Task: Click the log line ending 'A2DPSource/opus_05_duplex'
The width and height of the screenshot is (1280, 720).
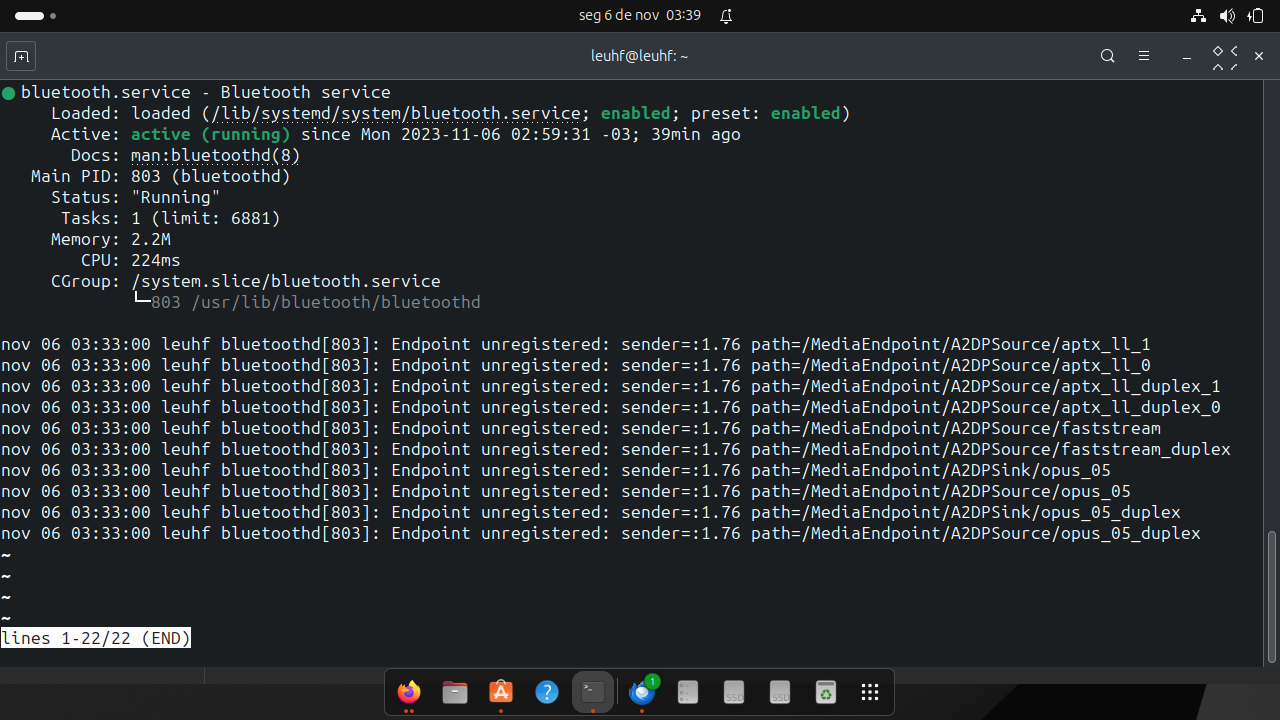Action: click(601, 533)
